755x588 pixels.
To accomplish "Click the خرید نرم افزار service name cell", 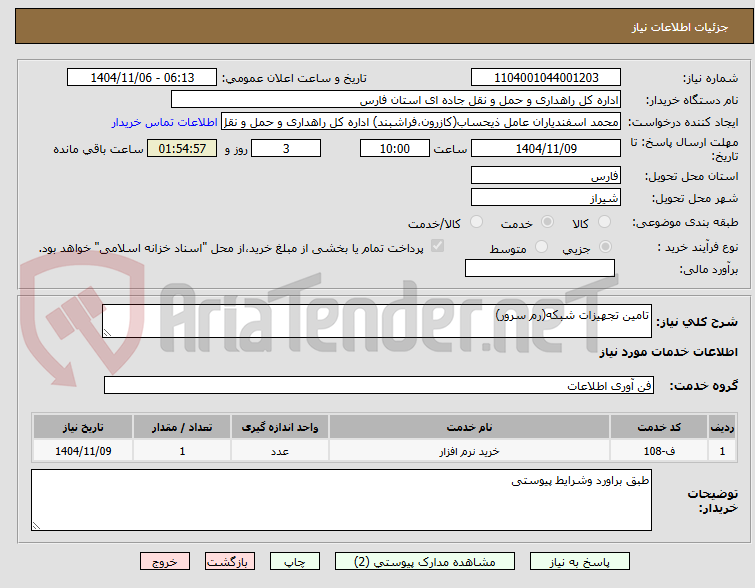I will tap(469, 451).
